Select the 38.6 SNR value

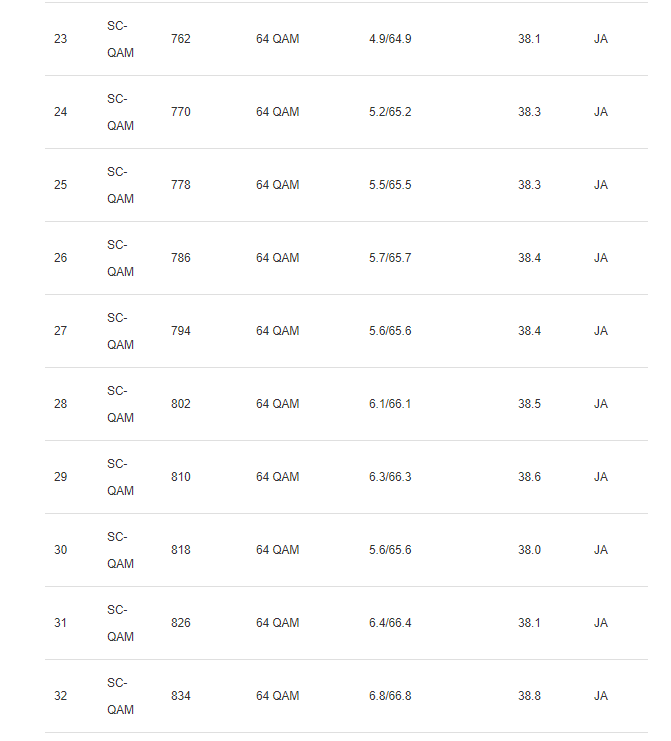(529, 477)
